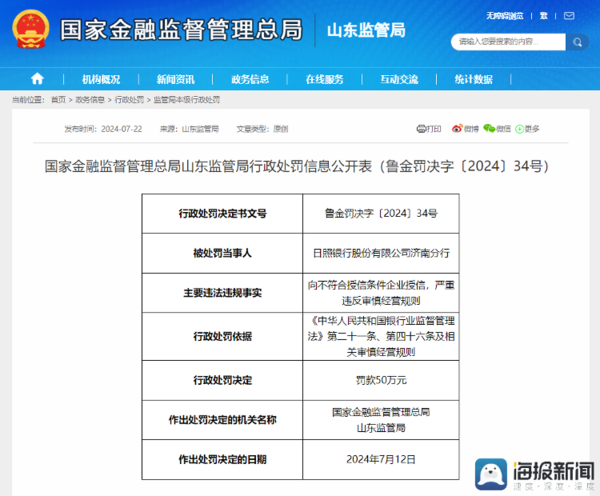Click authority cell with 山东监管局 in table
Viewport: 600px width, 496px height.
(x=381, y=420)
